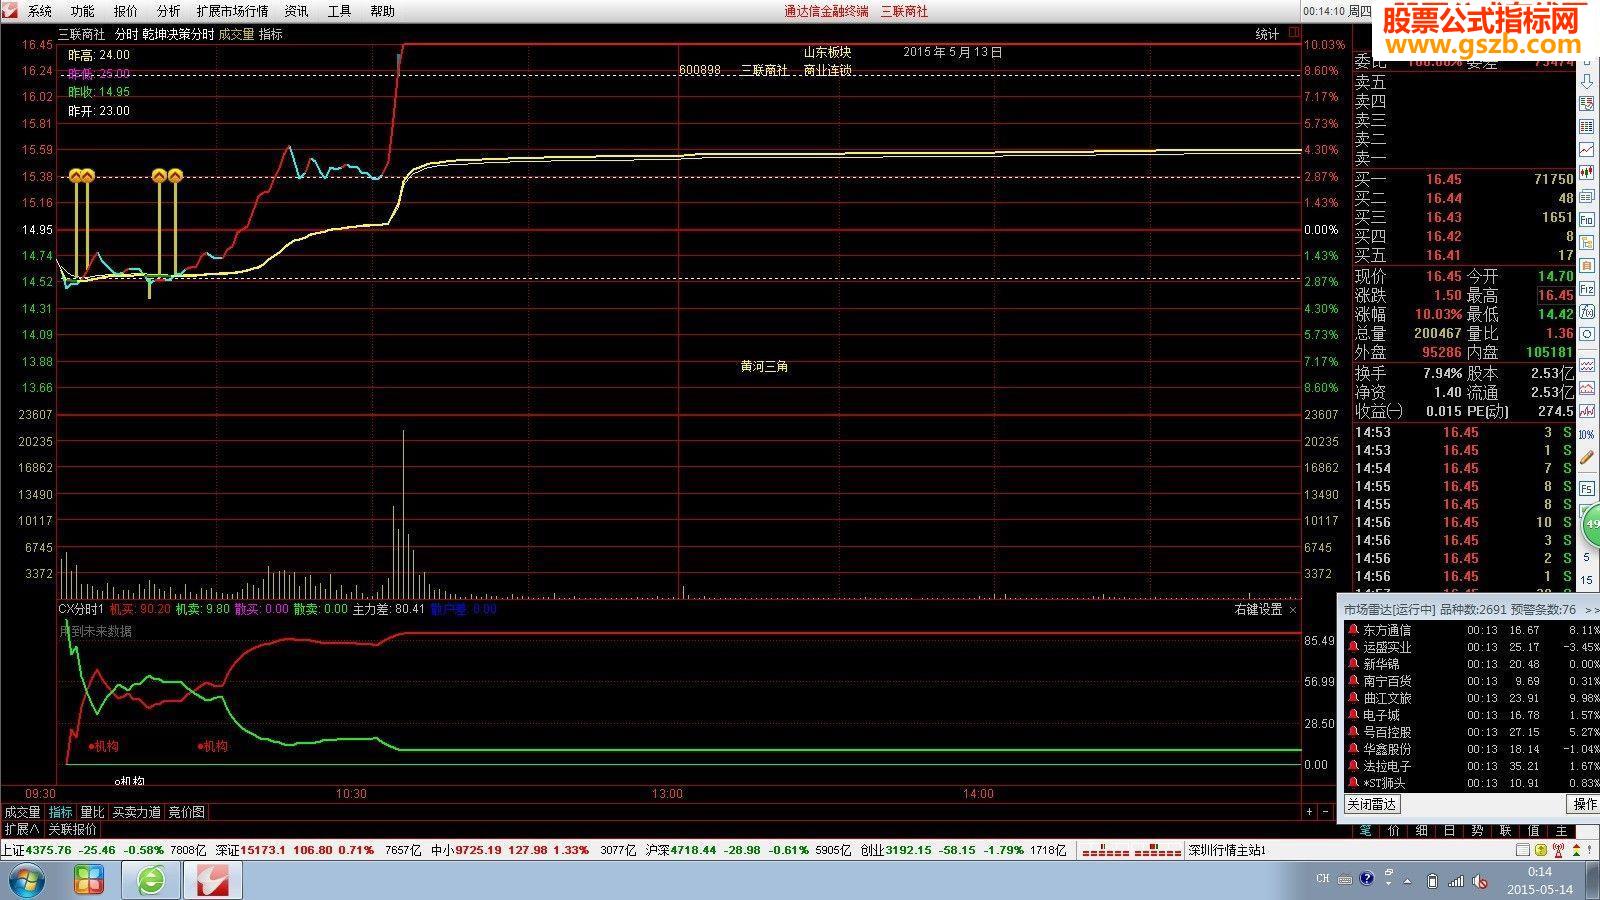This screenshot has width=1600, height=900.
Task: Select the 日 tab under quote panel
Action: pyautogui.click(x=1449, y=831)
